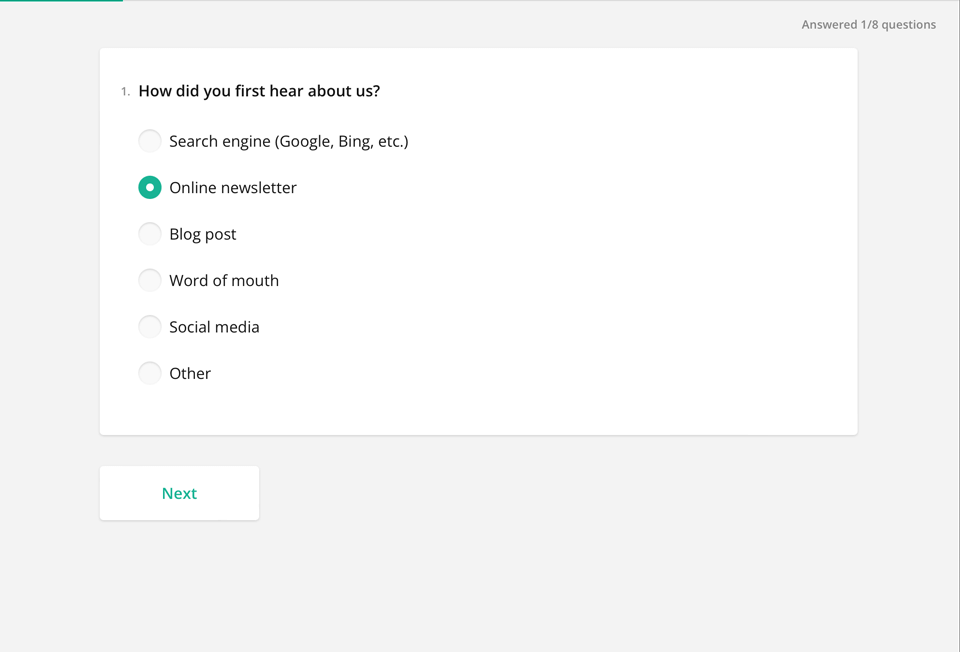Click the 'Word of mouth' label text
The height and width of the screenshot is (652, 960).
[223, 281]
